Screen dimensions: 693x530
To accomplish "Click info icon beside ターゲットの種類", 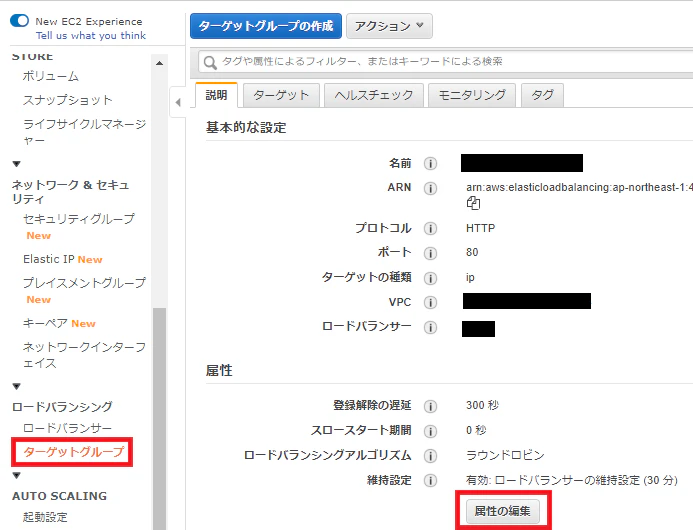I will [430, 278].
